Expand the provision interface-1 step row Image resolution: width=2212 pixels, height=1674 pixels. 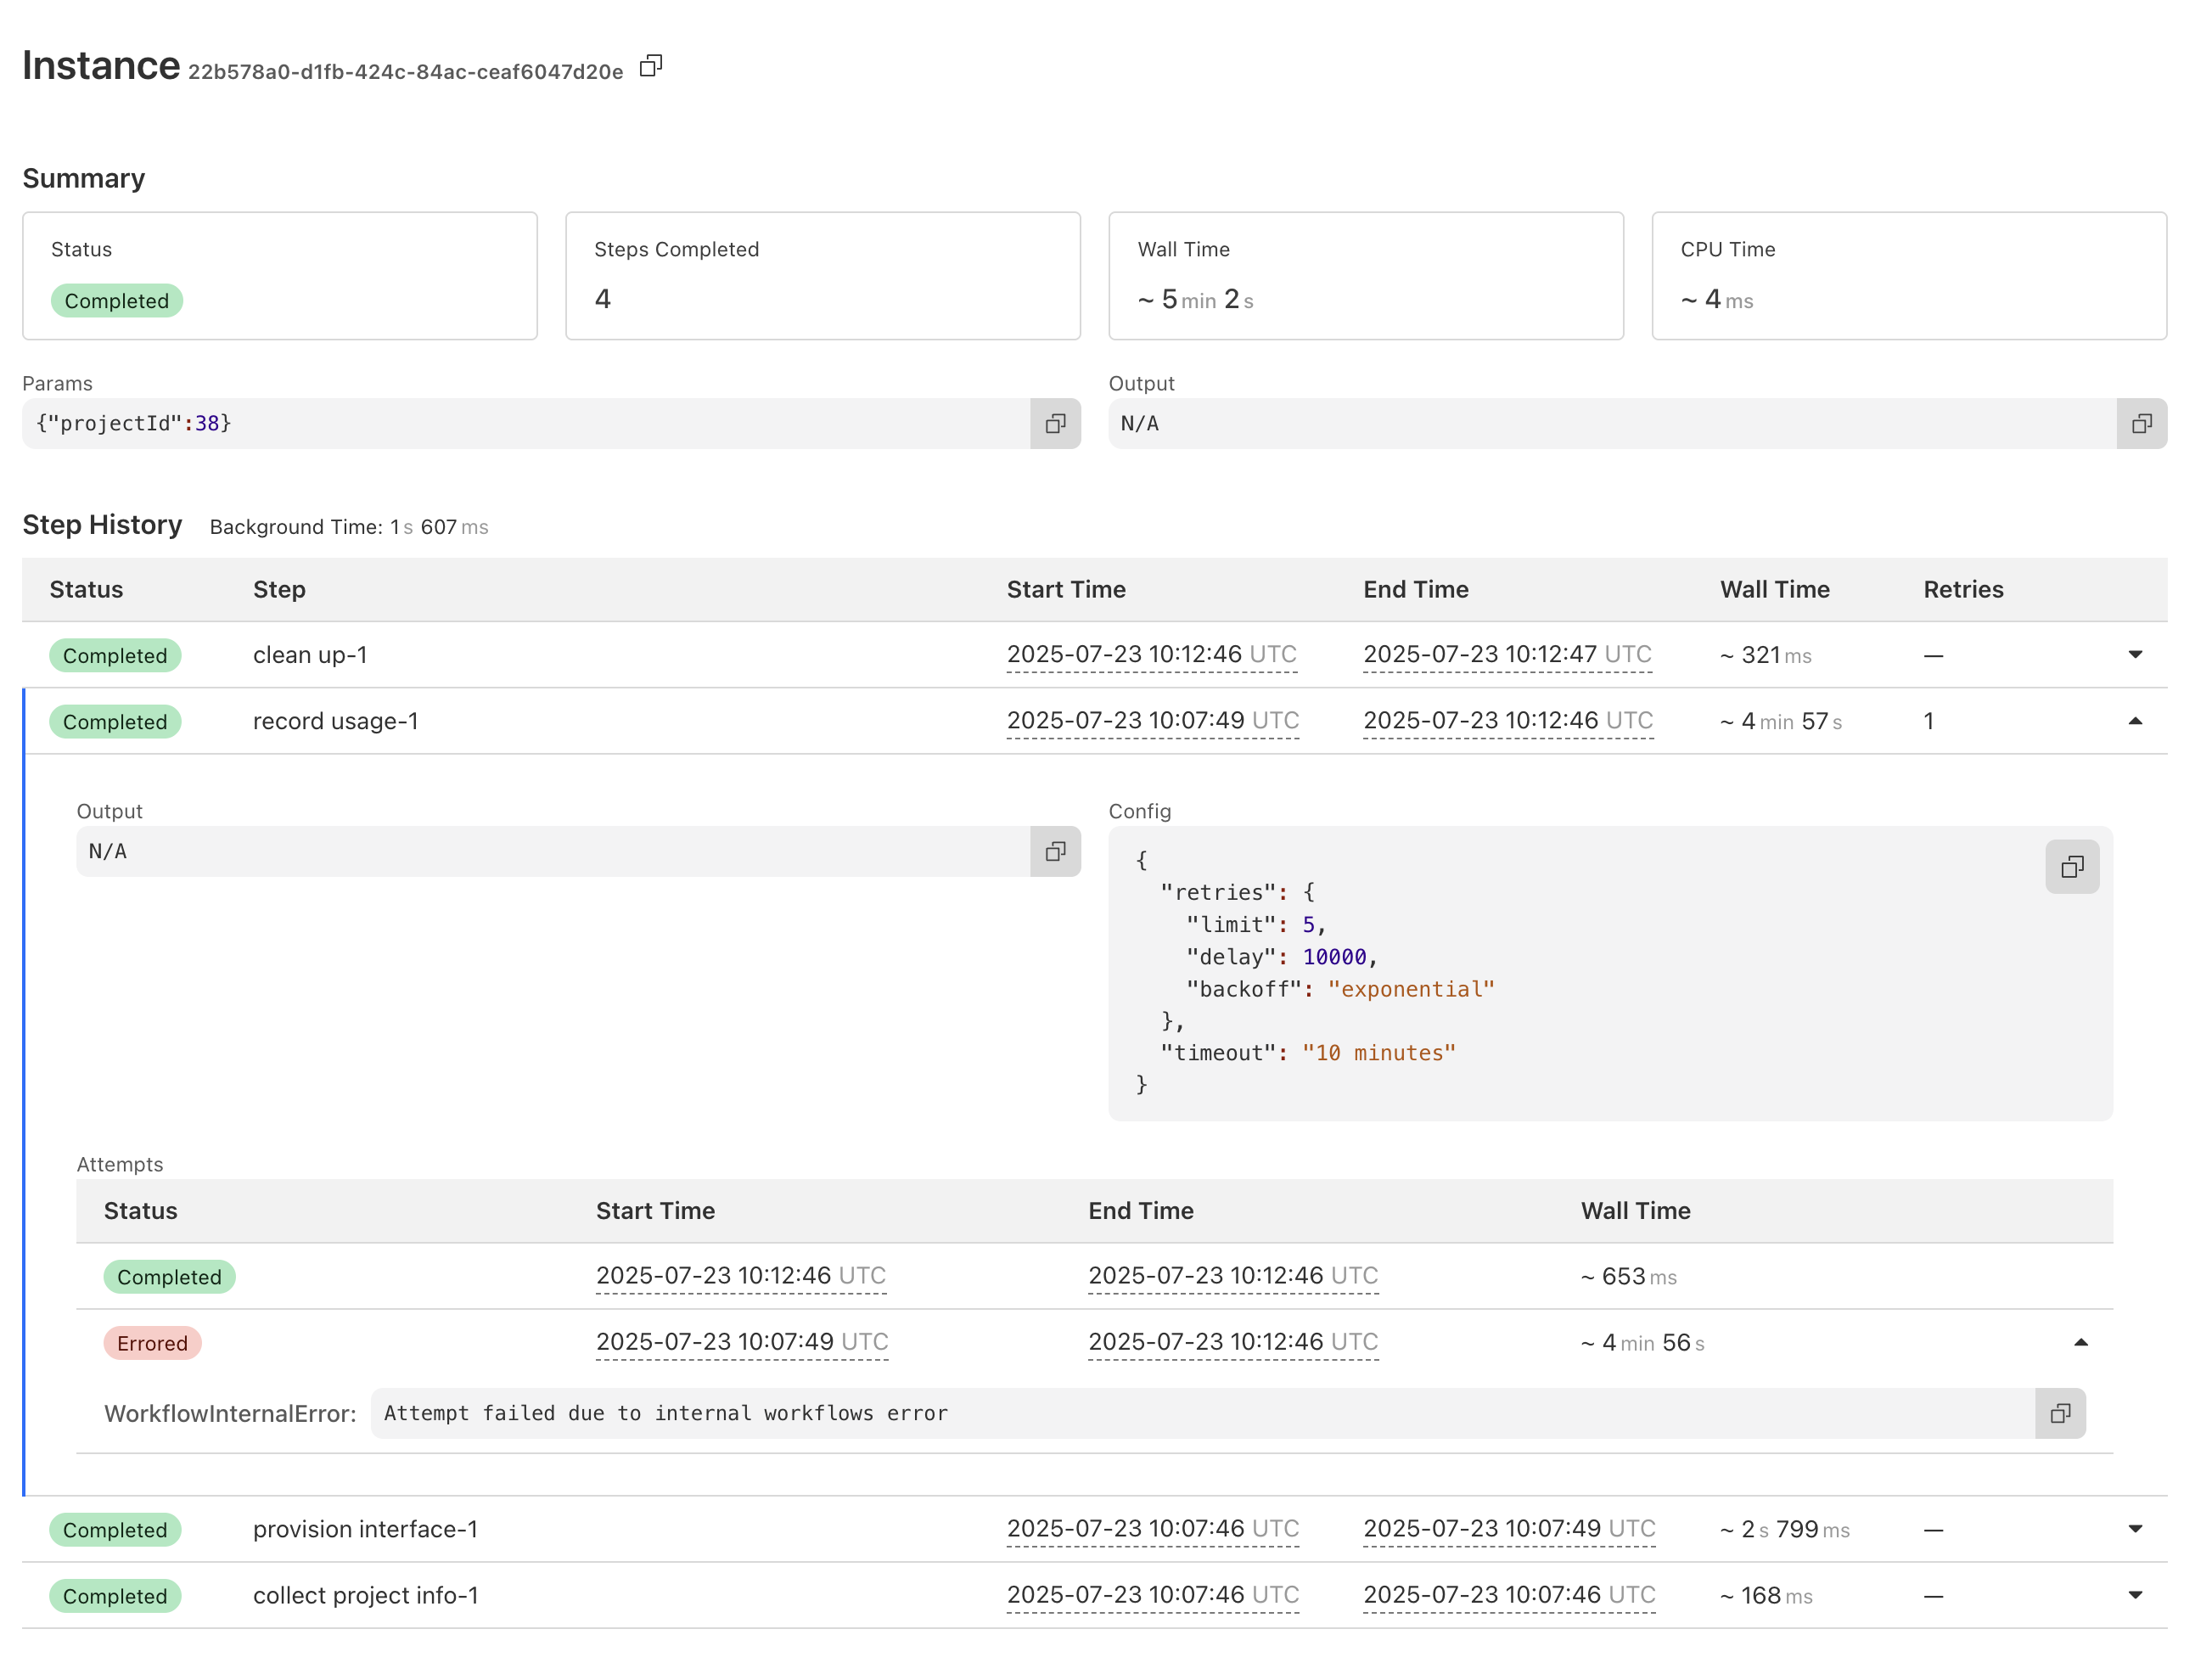(2134, 1529)
